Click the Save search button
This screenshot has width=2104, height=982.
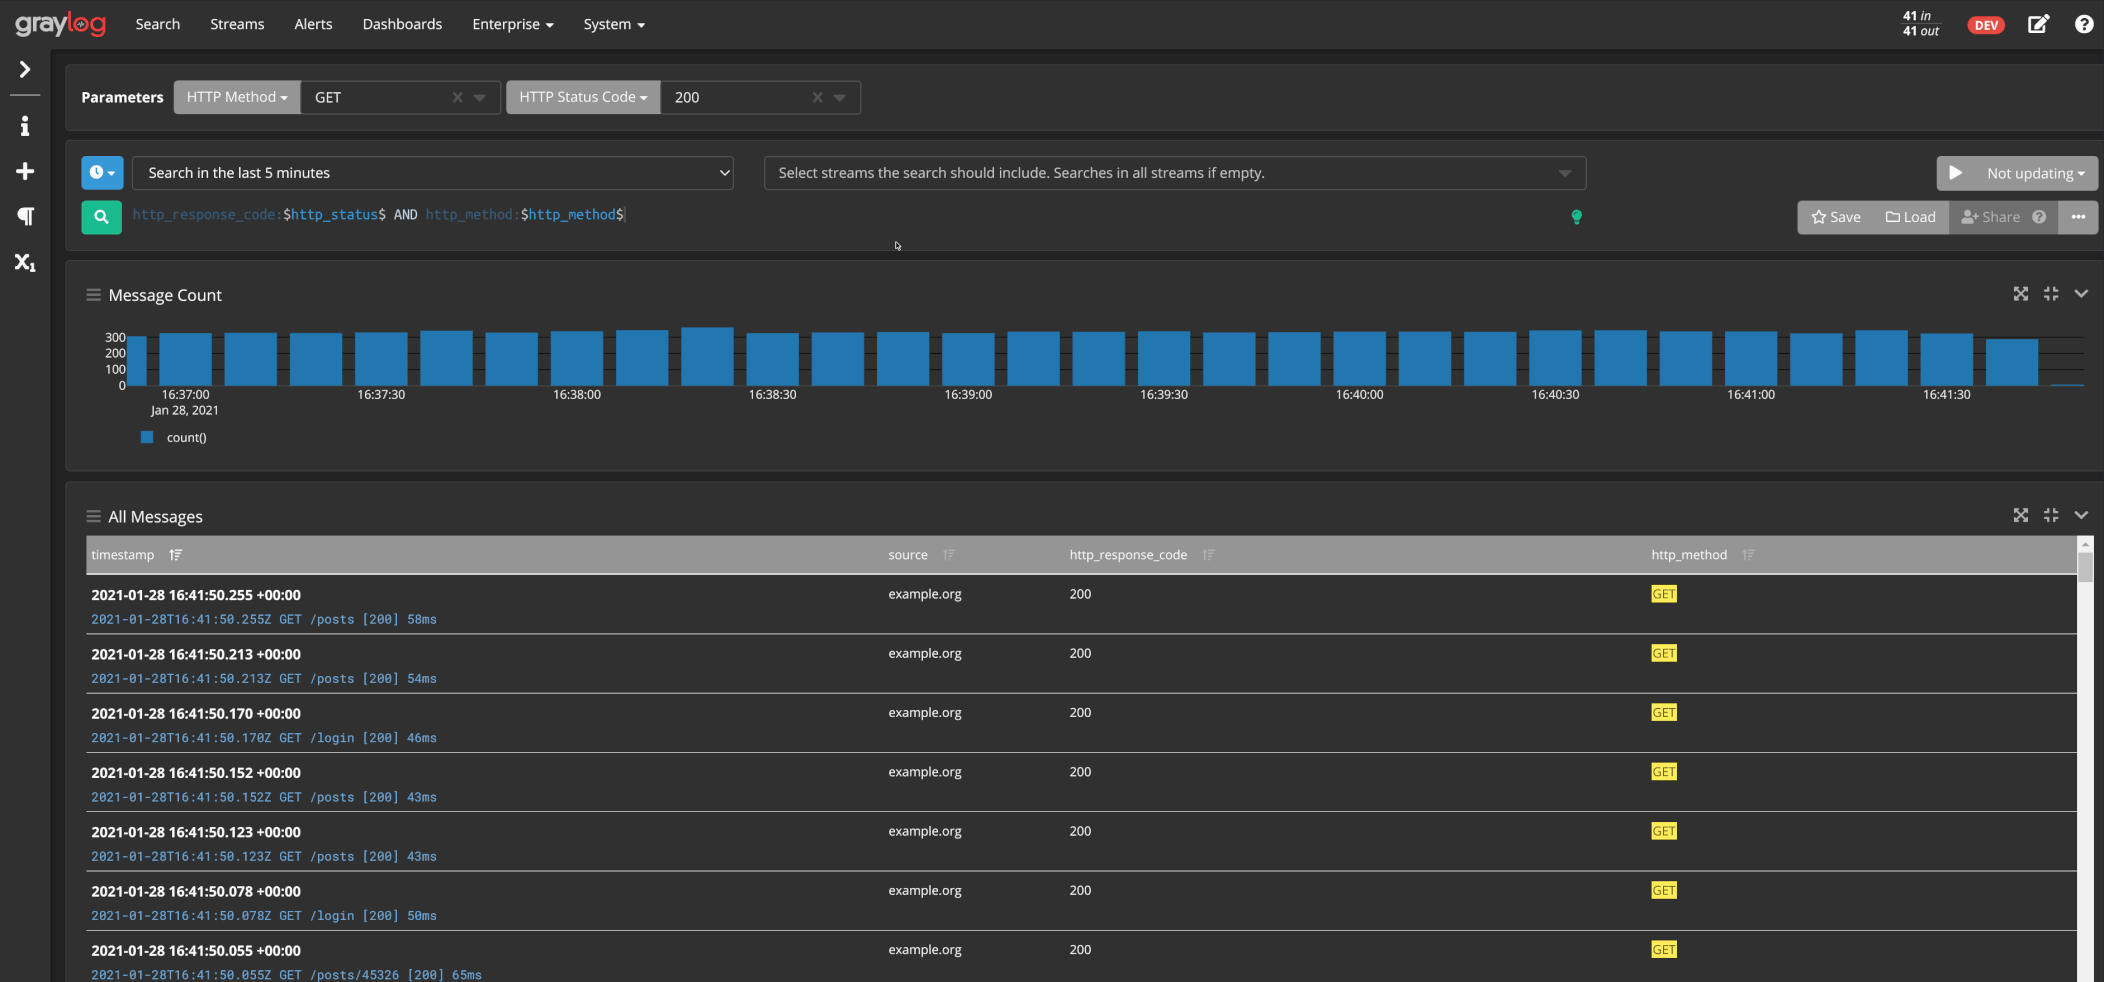(1836, 217)
